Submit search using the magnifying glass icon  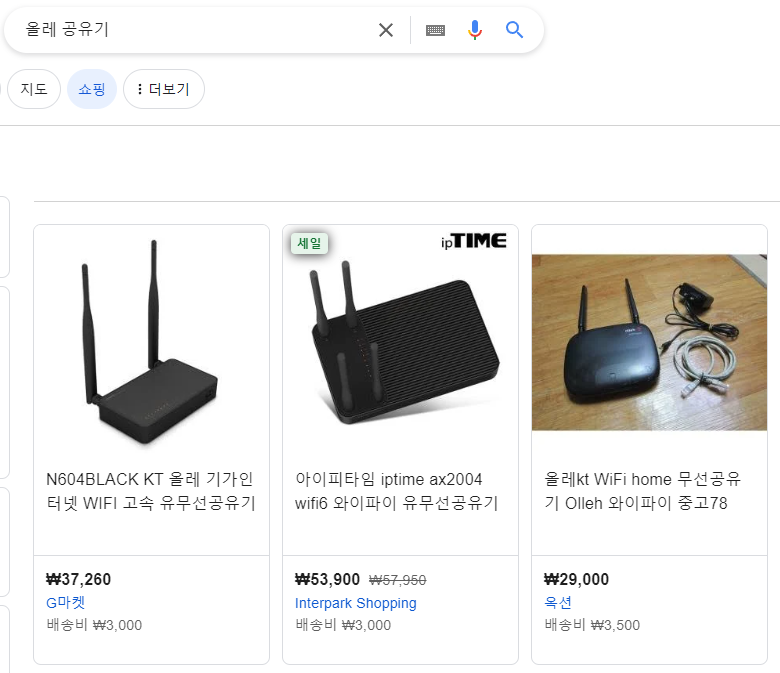[514, 30]
